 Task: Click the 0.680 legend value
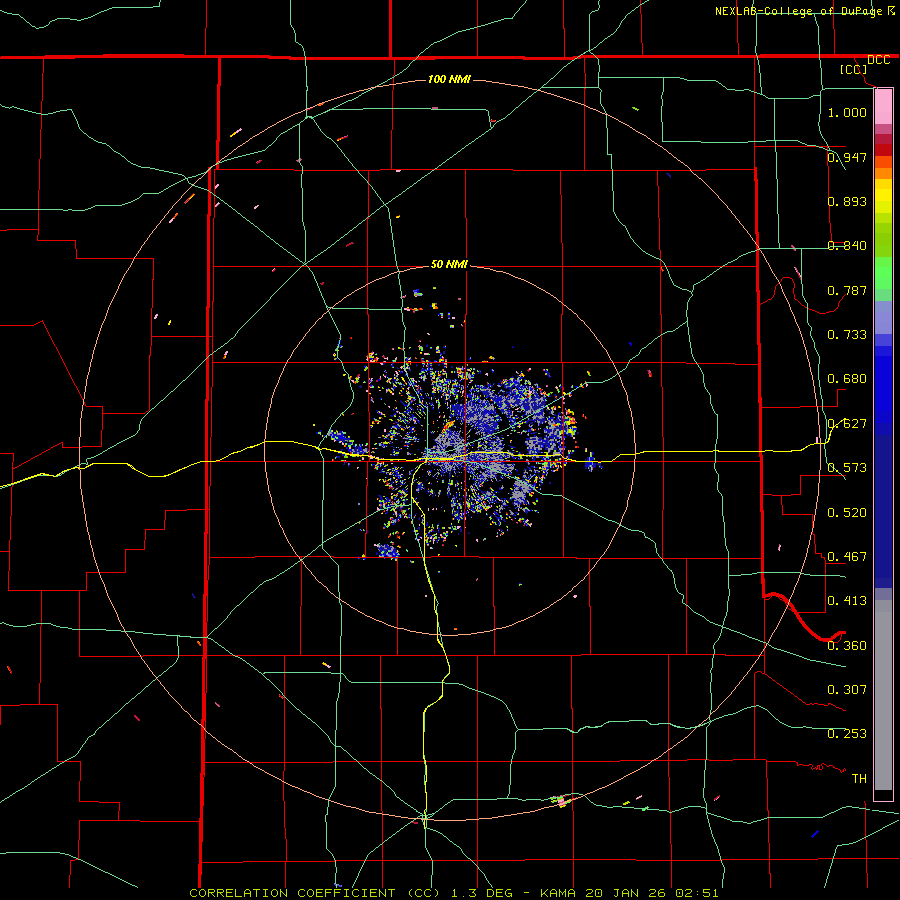[x=847, y=378]
